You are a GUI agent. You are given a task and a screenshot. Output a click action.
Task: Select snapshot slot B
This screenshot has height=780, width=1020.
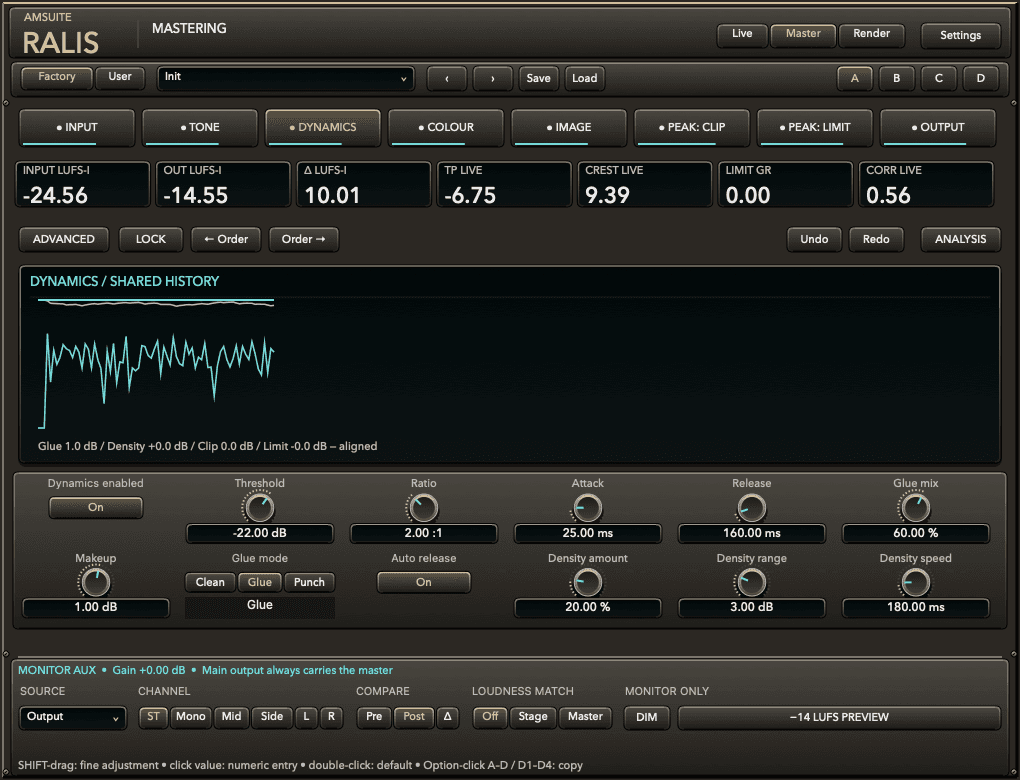click(896, 78)
